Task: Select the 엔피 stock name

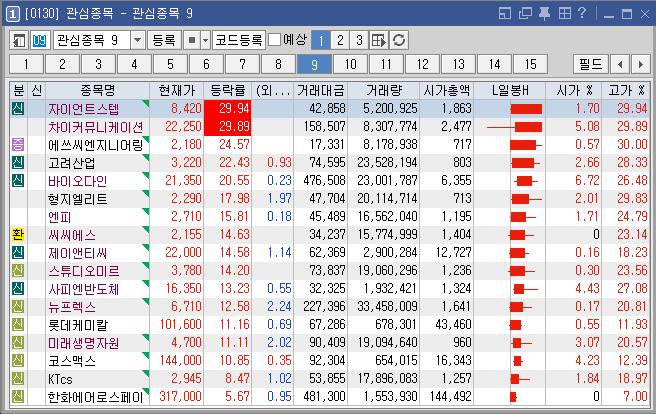Action: (59, 217)
